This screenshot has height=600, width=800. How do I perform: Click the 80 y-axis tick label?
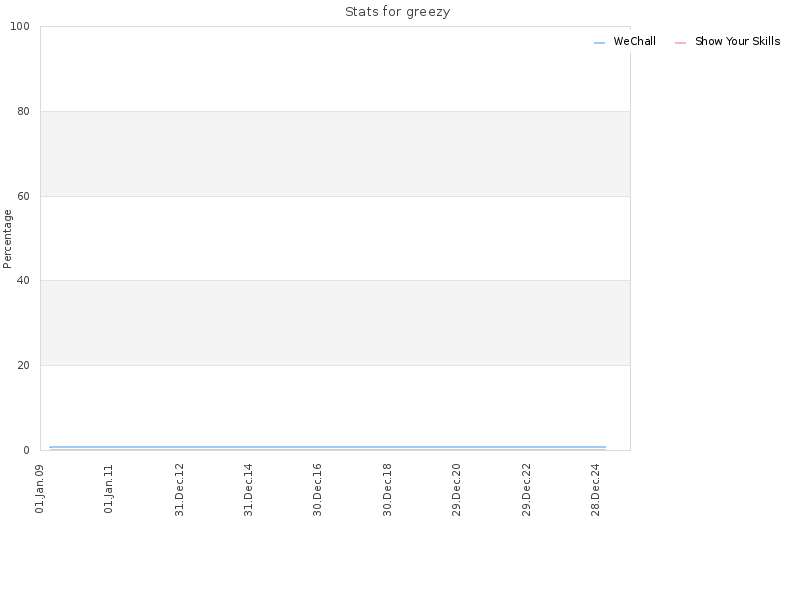pyautogui.click(x=23, y=111)
